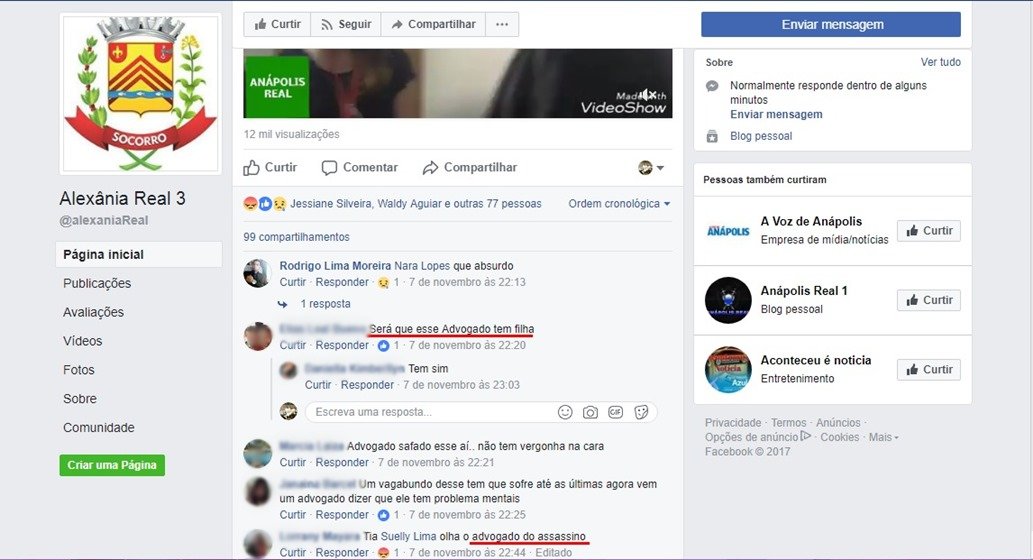Click the GIF icon in reply box
The height and width of the screenshot is (560, 1033).
pyautogui.click(x=615, y=412)
